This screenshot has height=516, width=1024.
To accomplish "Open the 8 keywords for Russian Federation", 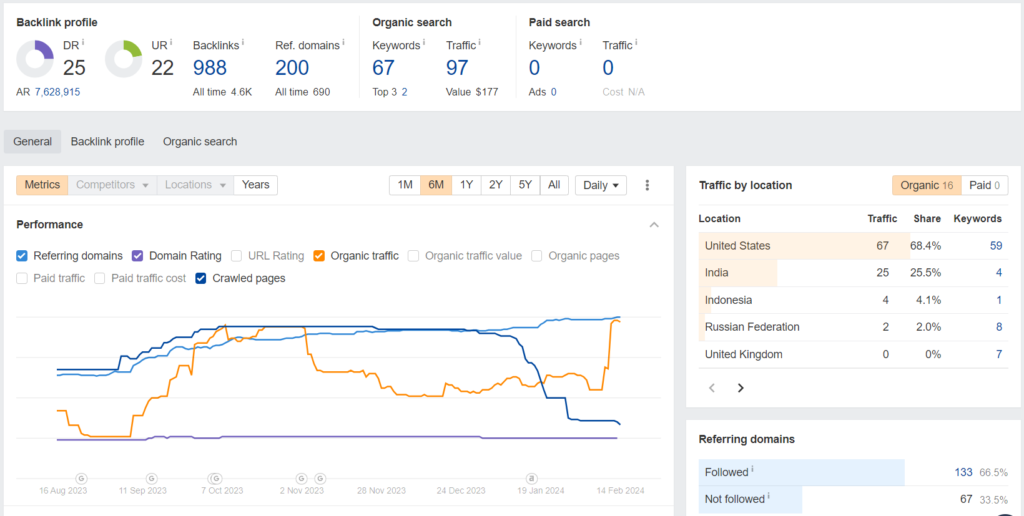I will pyautogui.click(x=999, y=327).
